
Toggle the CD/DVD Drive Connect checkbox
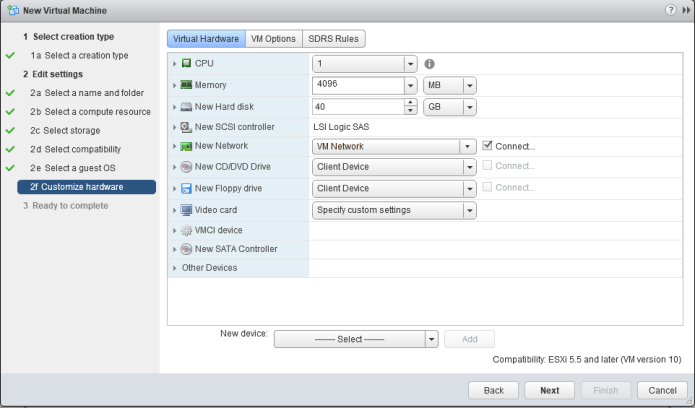click(488, 166)
